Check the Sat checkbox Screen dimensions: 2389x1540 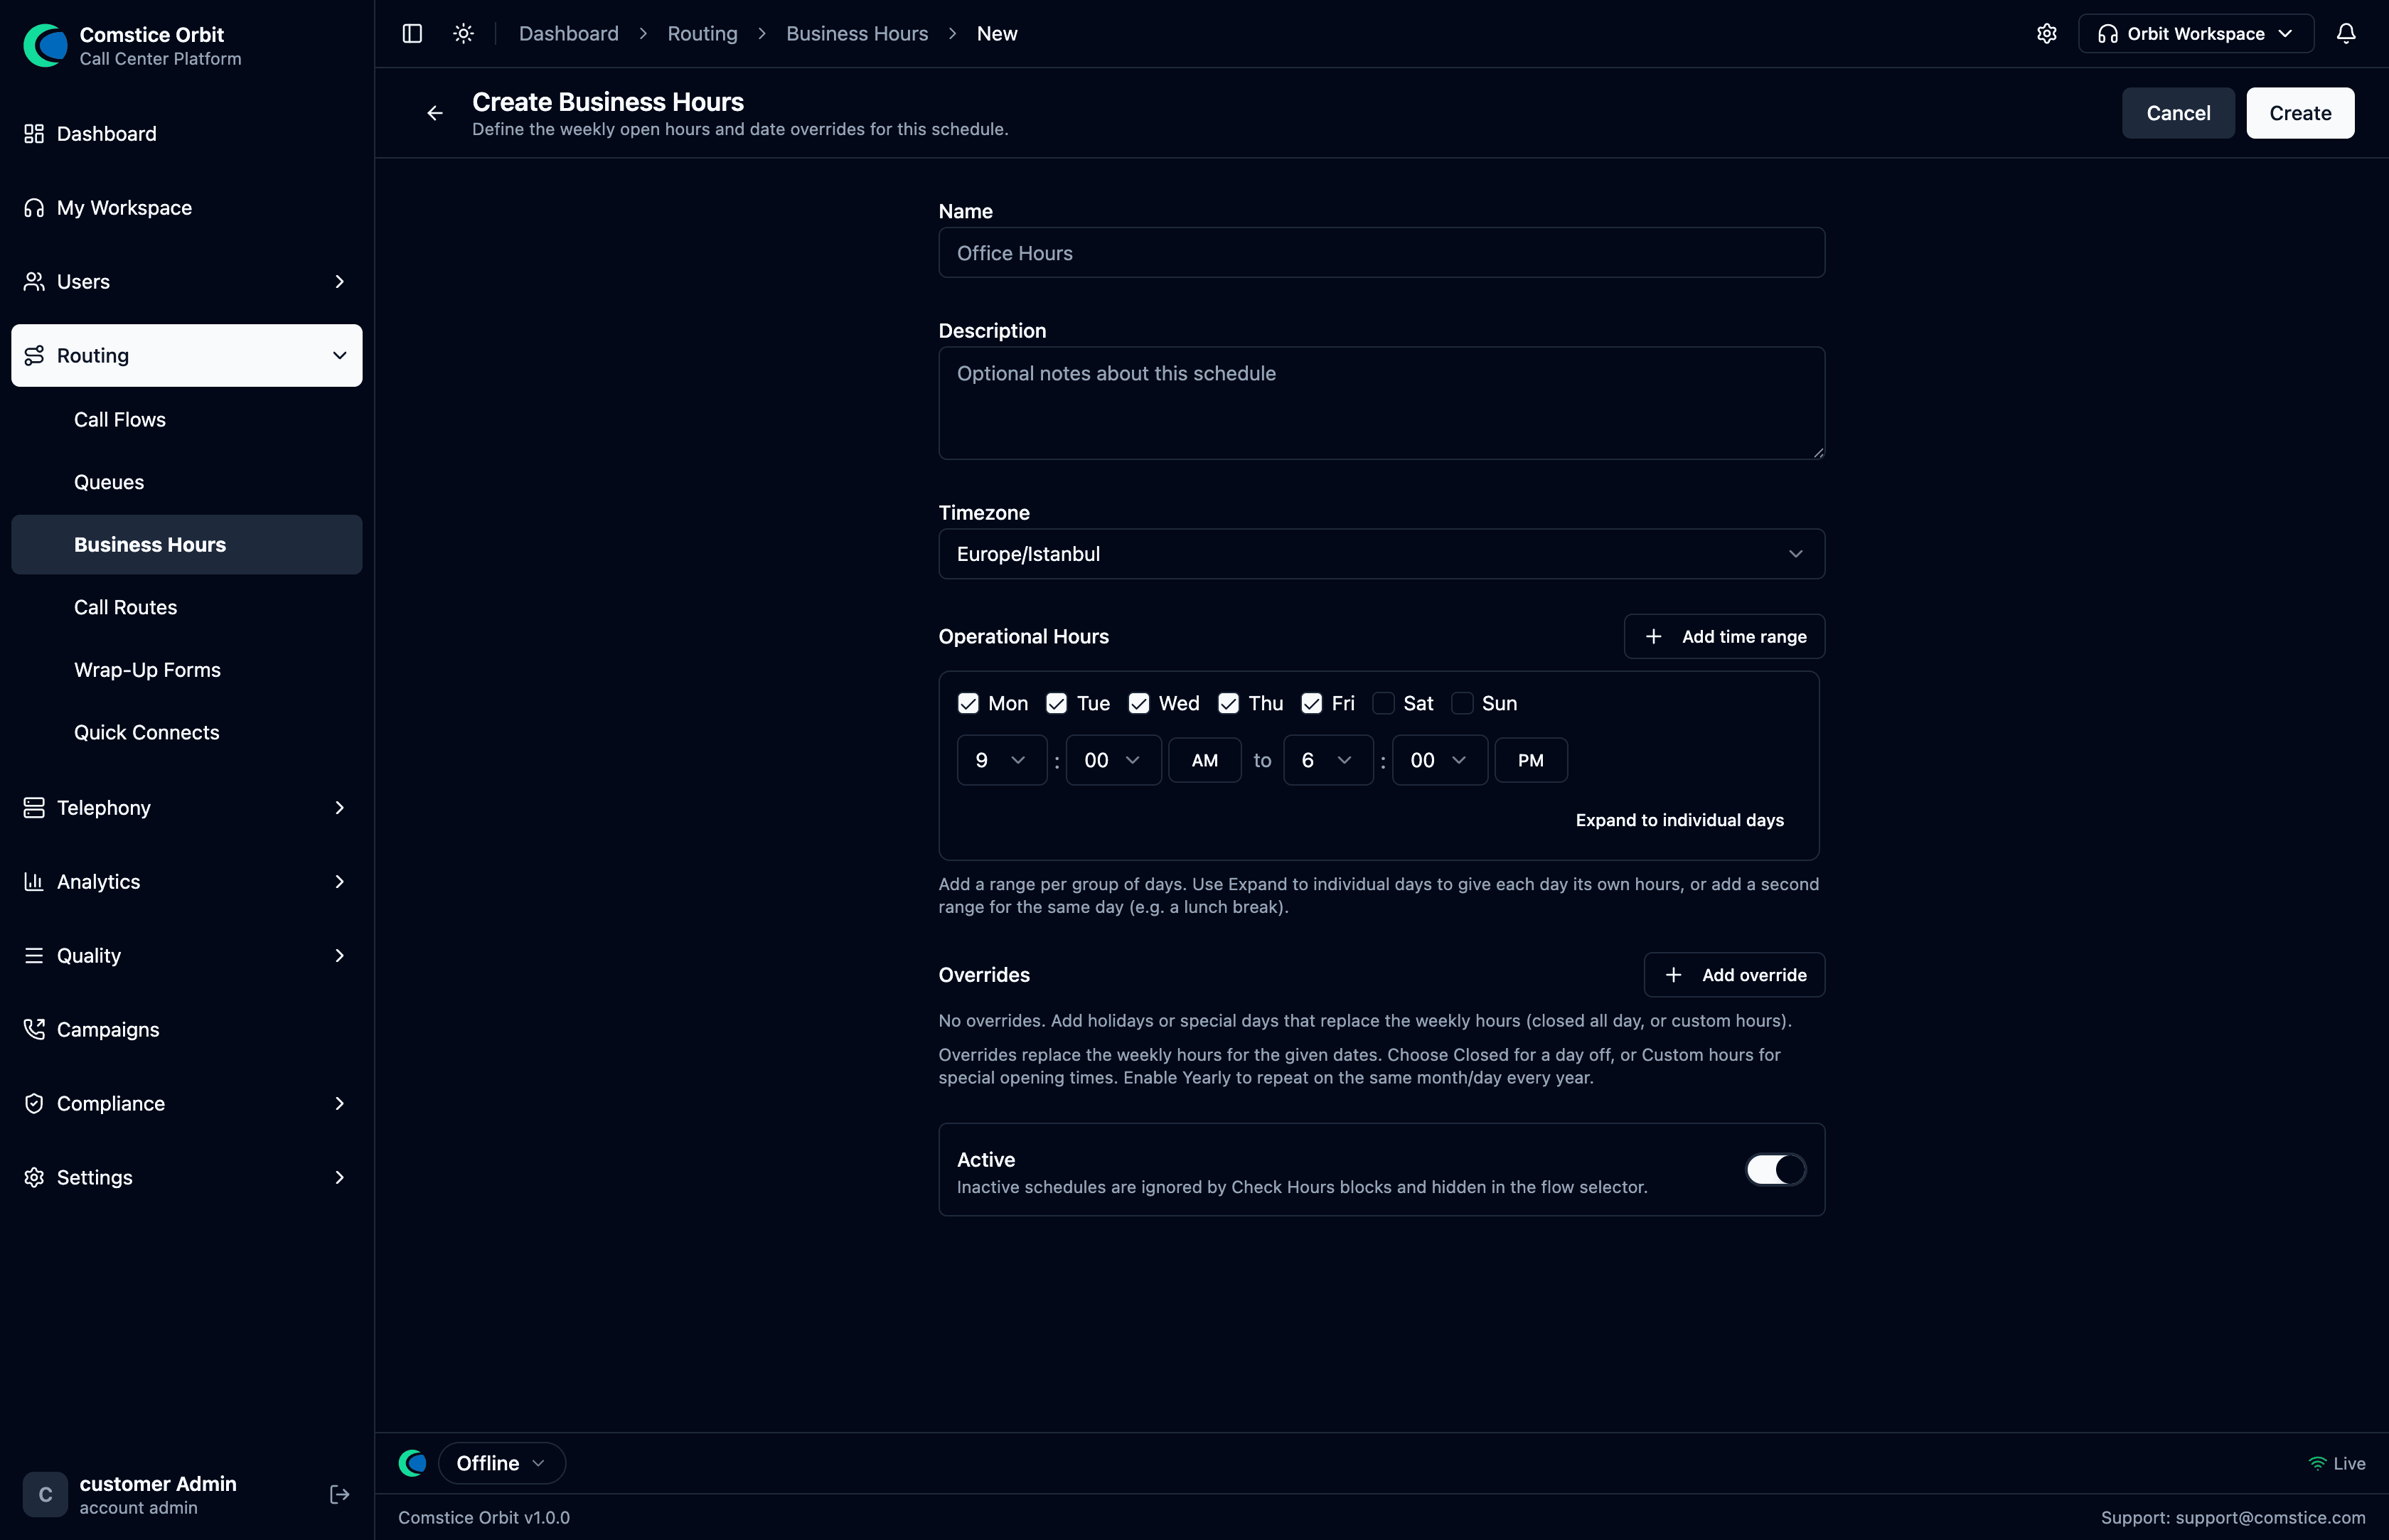click(1383, 703)
